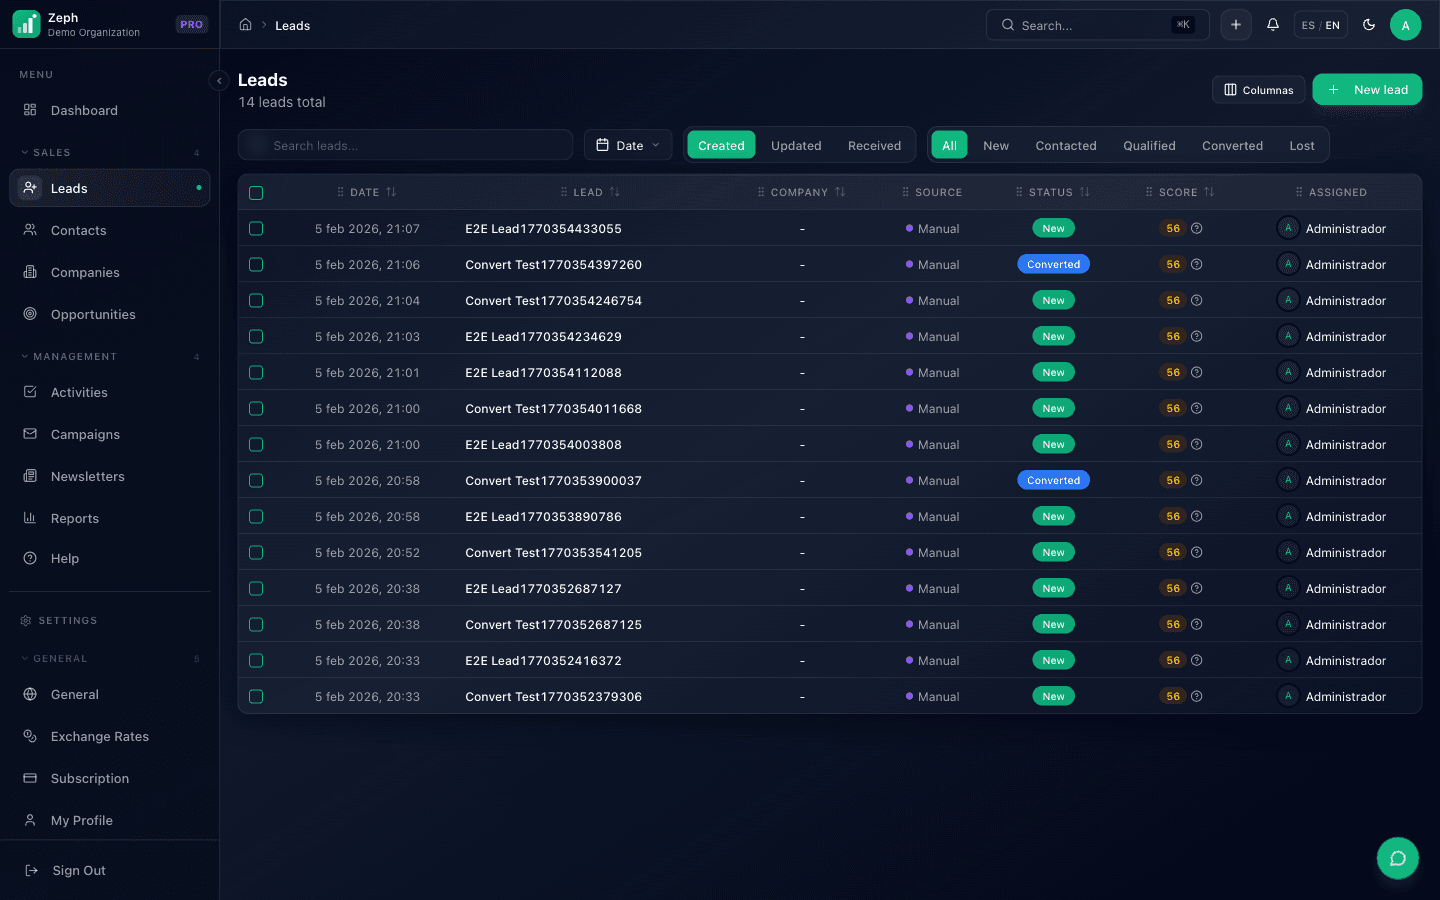Click the home breadcrumb icon
Image resolution: width=1440 pixels, height=900 pixels.
[245, 25]
